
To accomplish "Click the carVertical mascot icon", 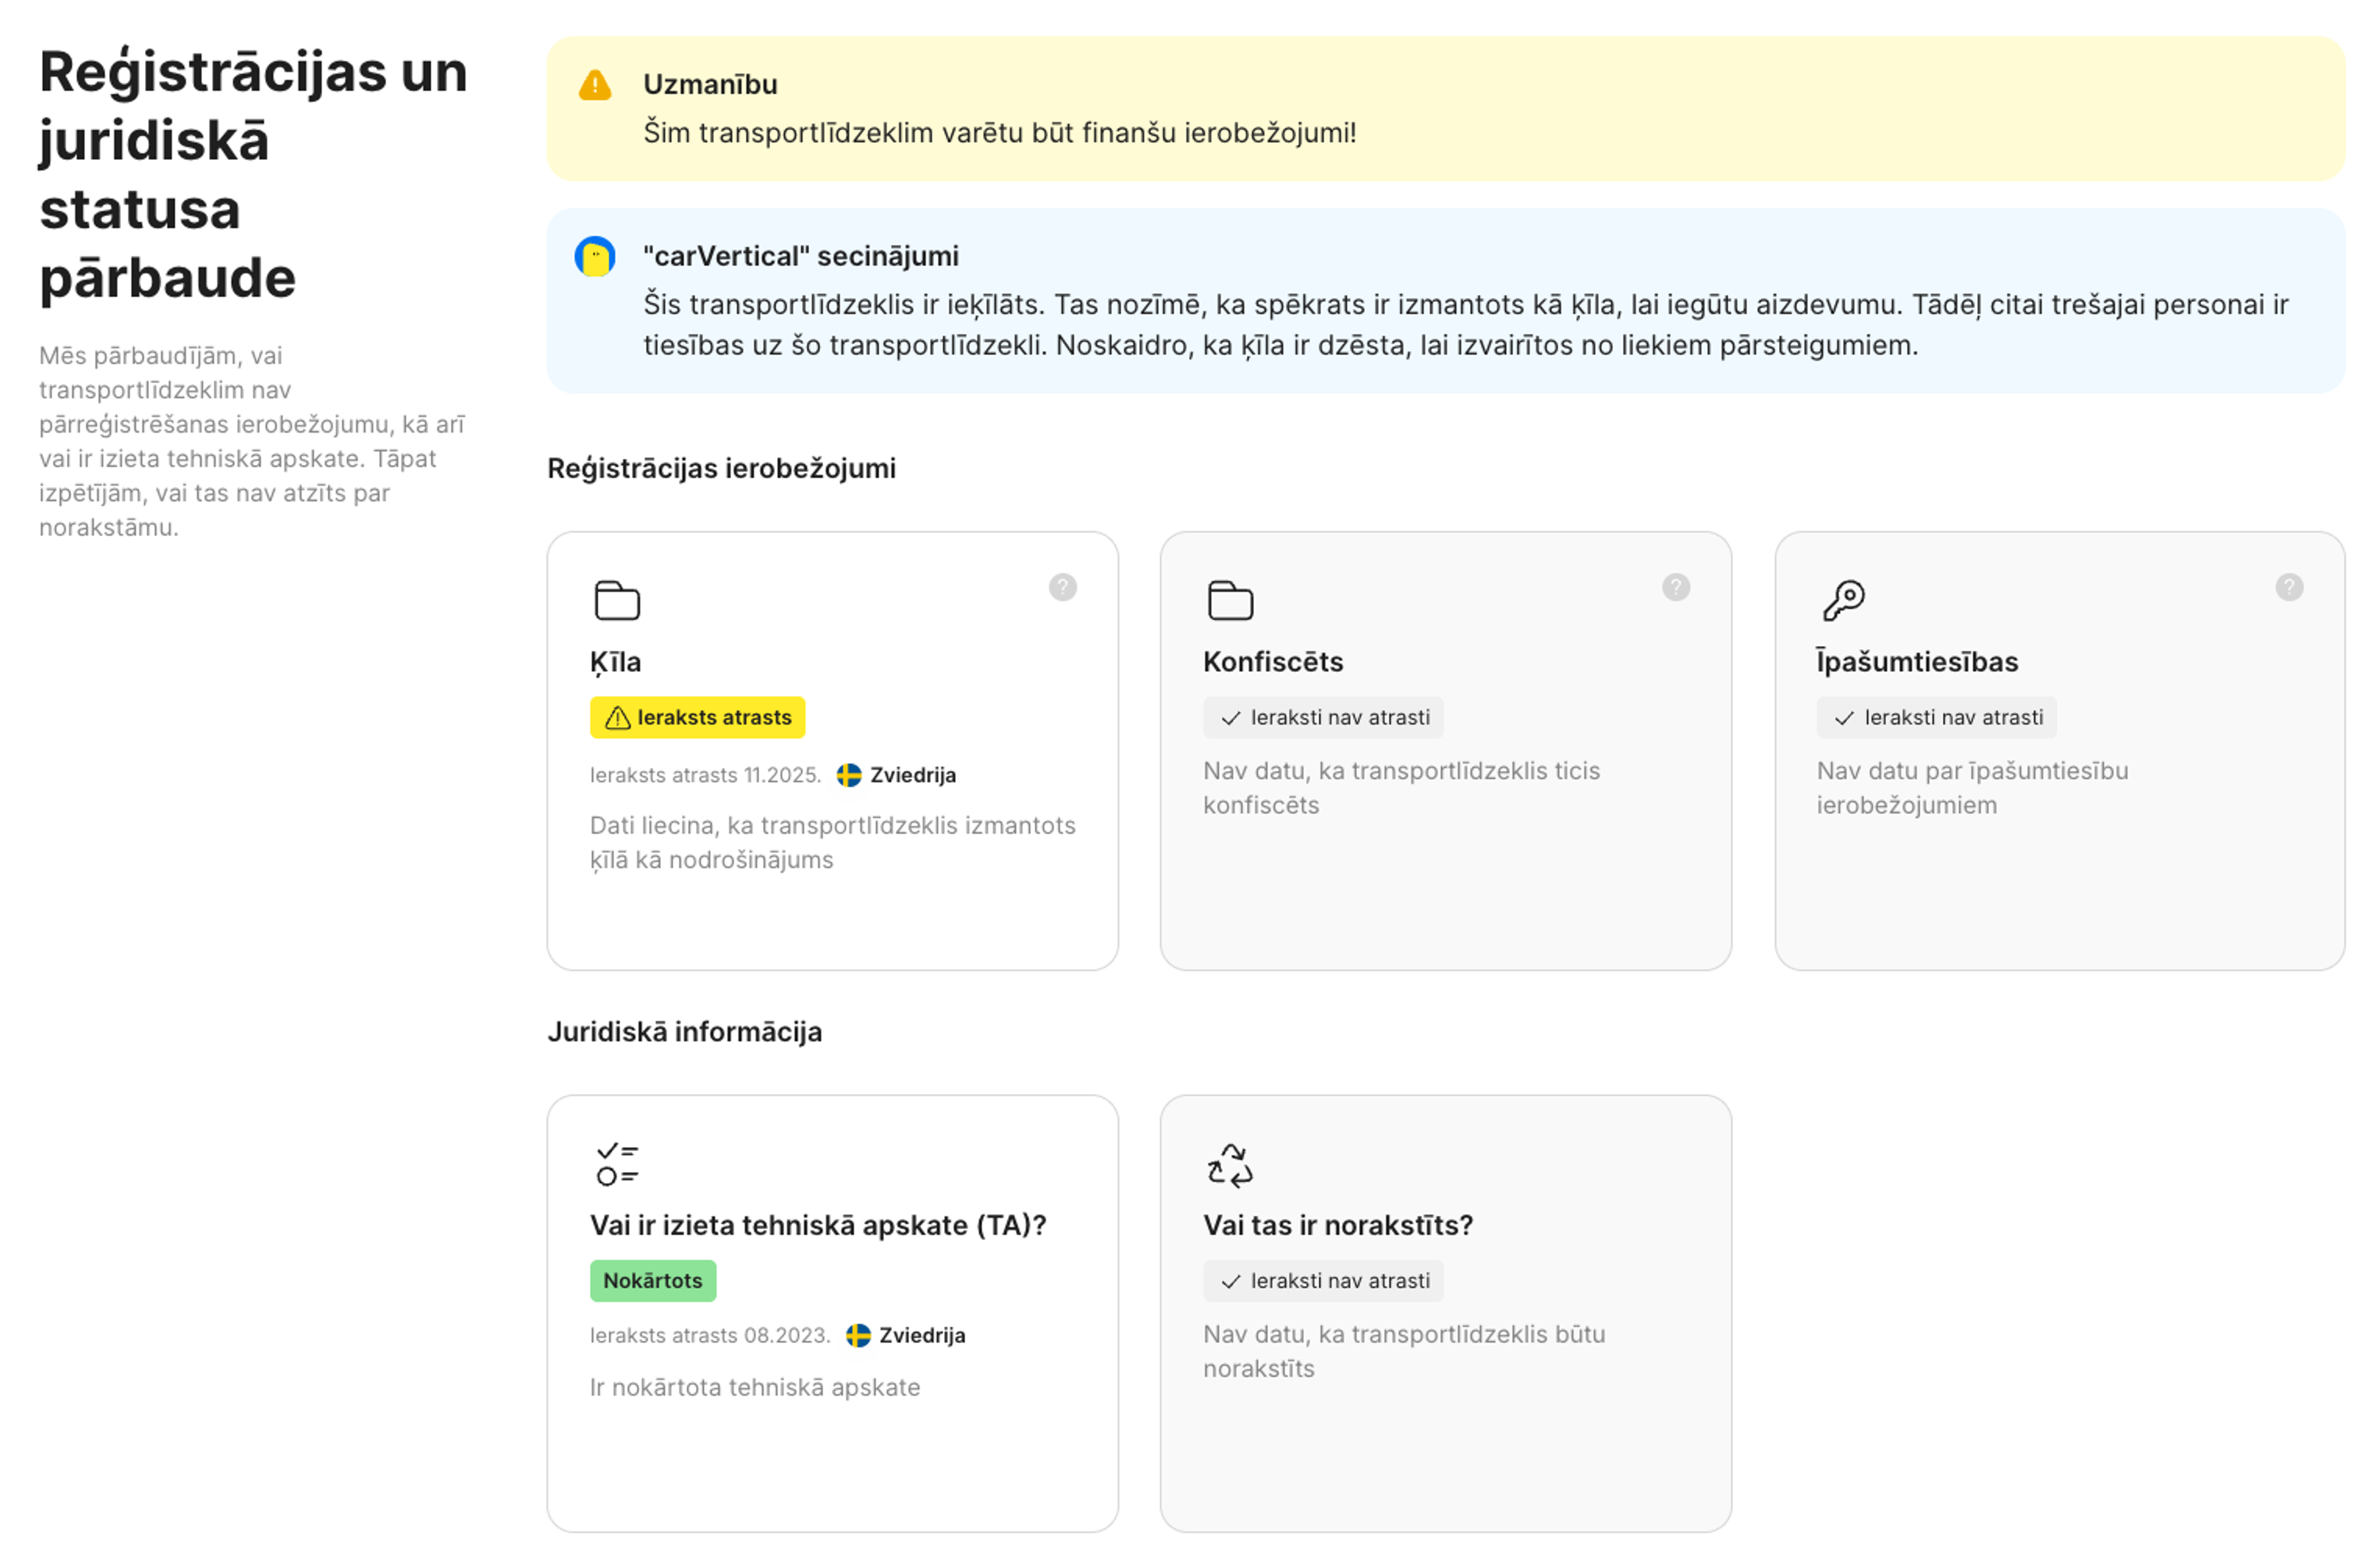I will [x=595, y=256].
